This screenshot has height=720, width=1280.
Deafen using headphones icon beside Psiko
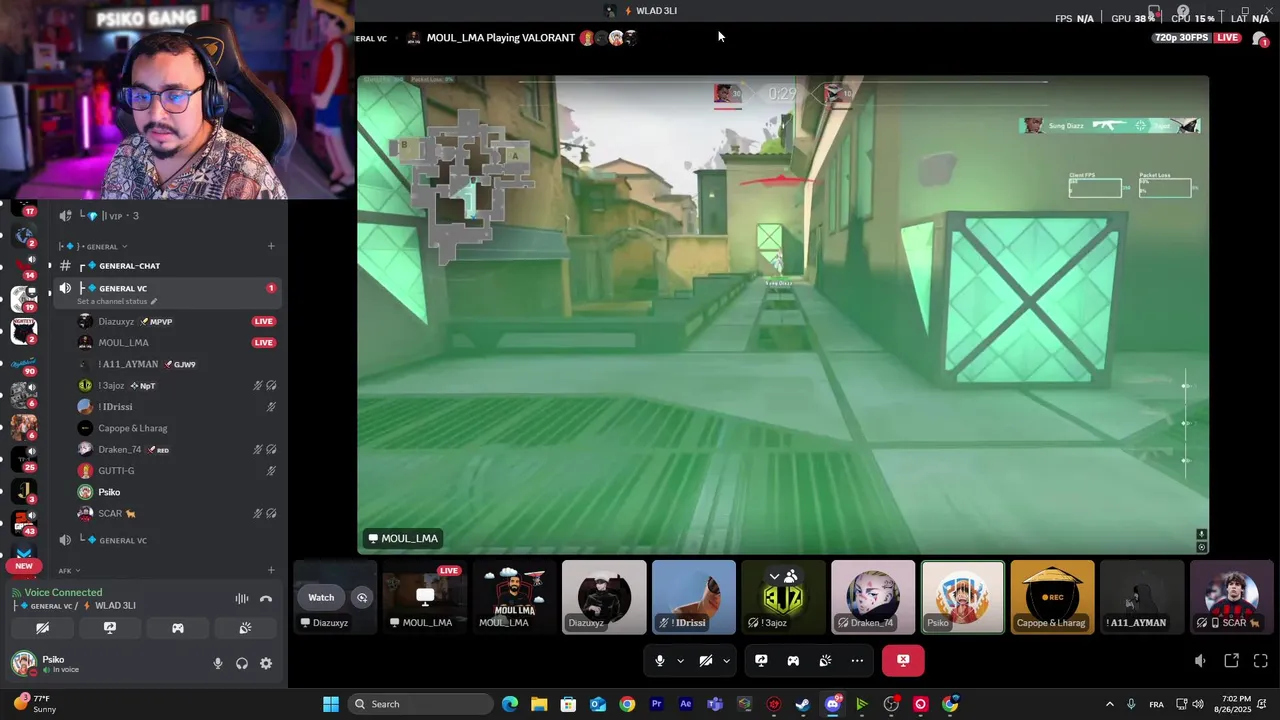coord(242,663)
